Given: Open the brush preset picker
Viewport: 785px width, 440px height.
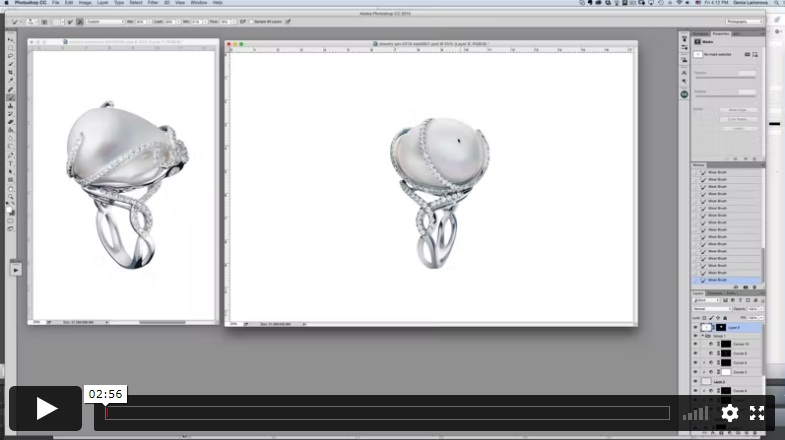Looking at the screenshot, I should [30, 22].
